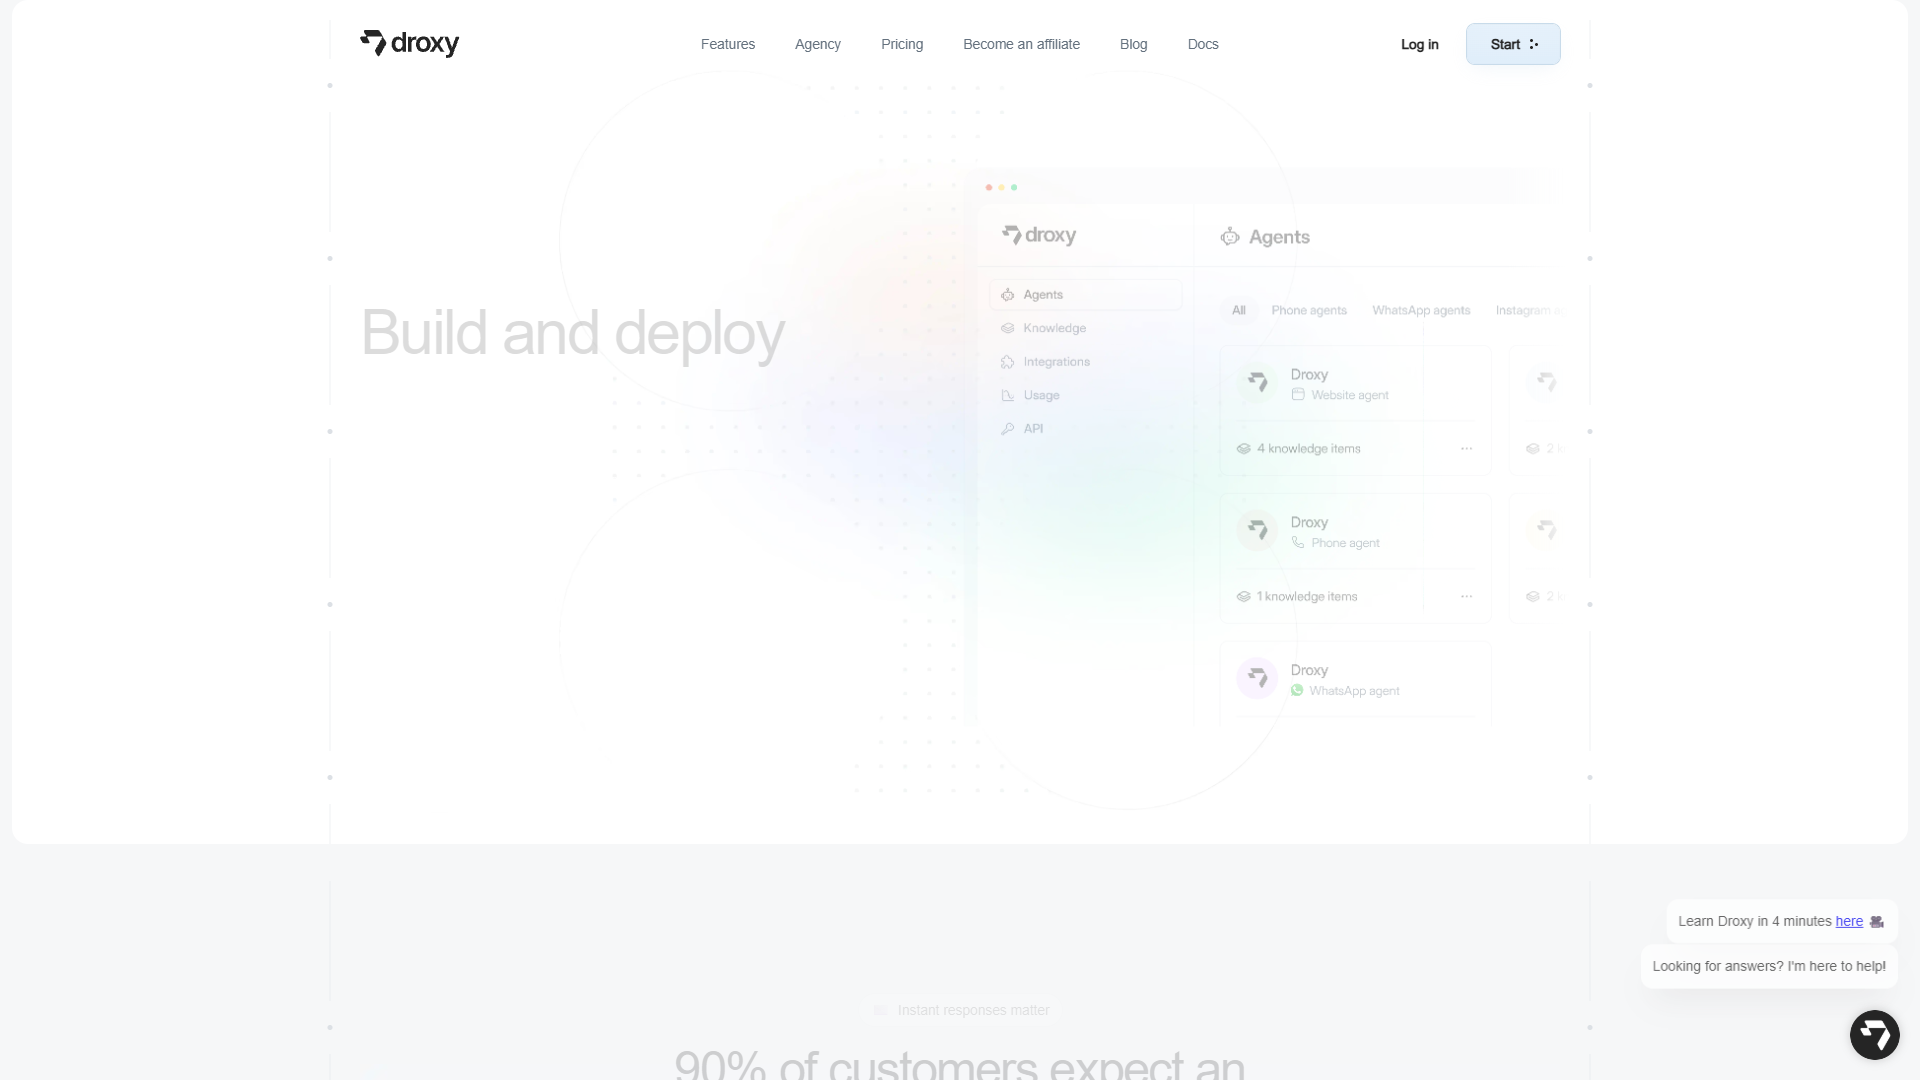
Task: Click the droxy logo in the header
Action: 409,43
